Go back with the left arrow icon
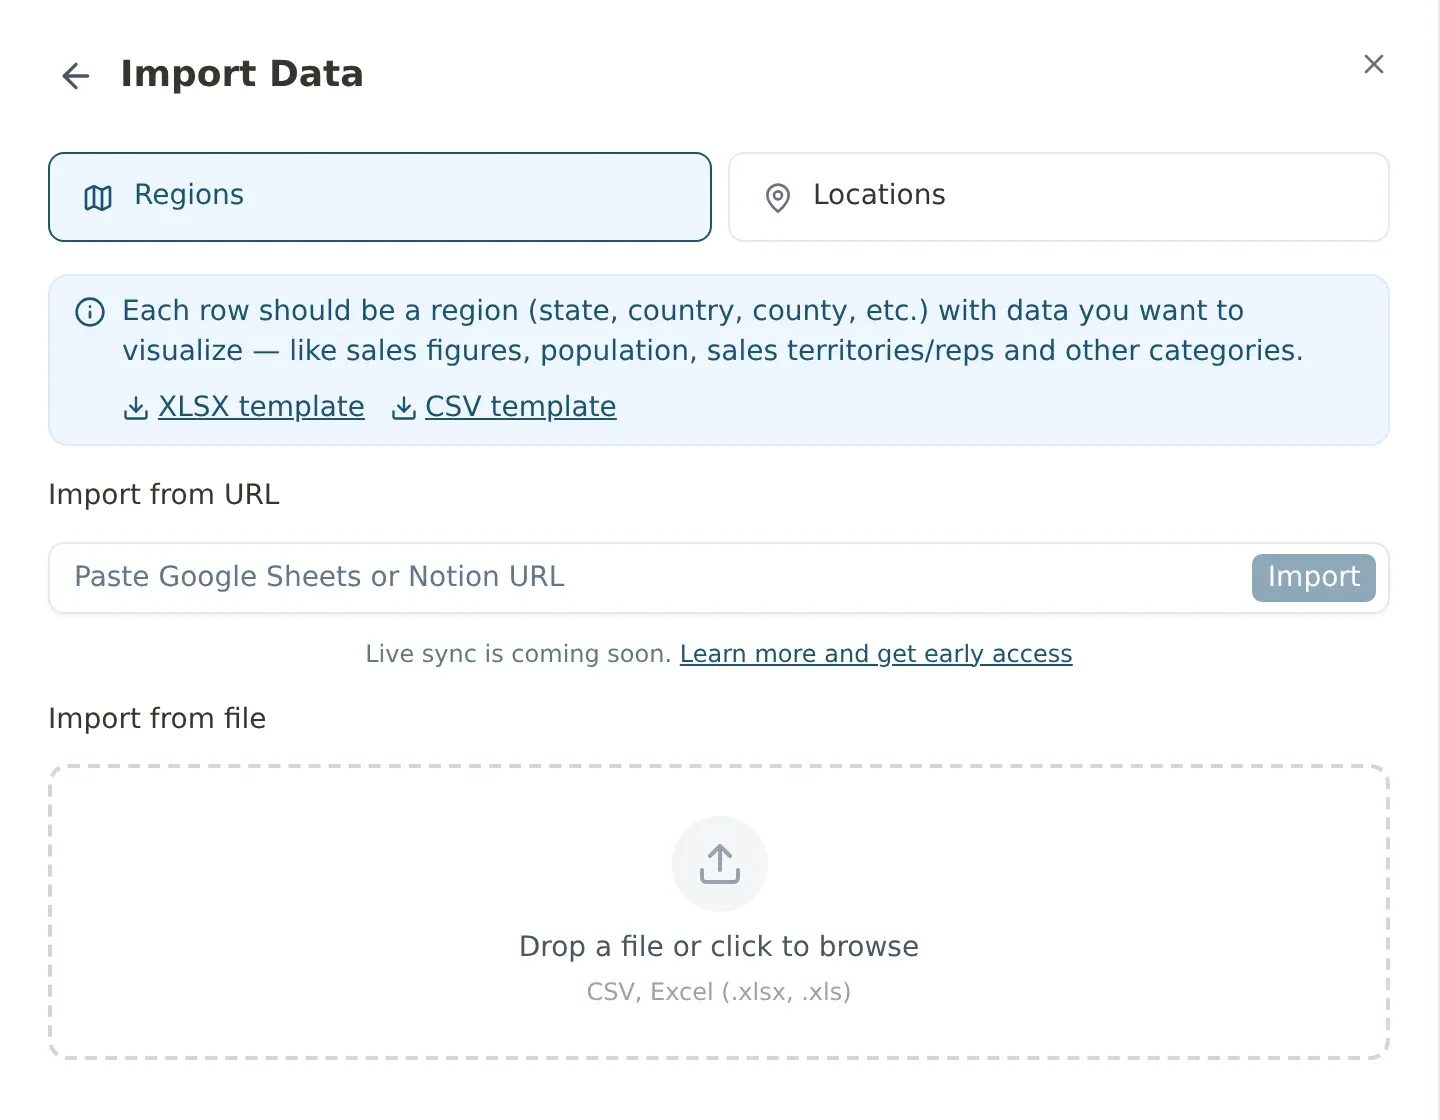This screenshot has width=1440, height=1120. (x=76, y=76)
